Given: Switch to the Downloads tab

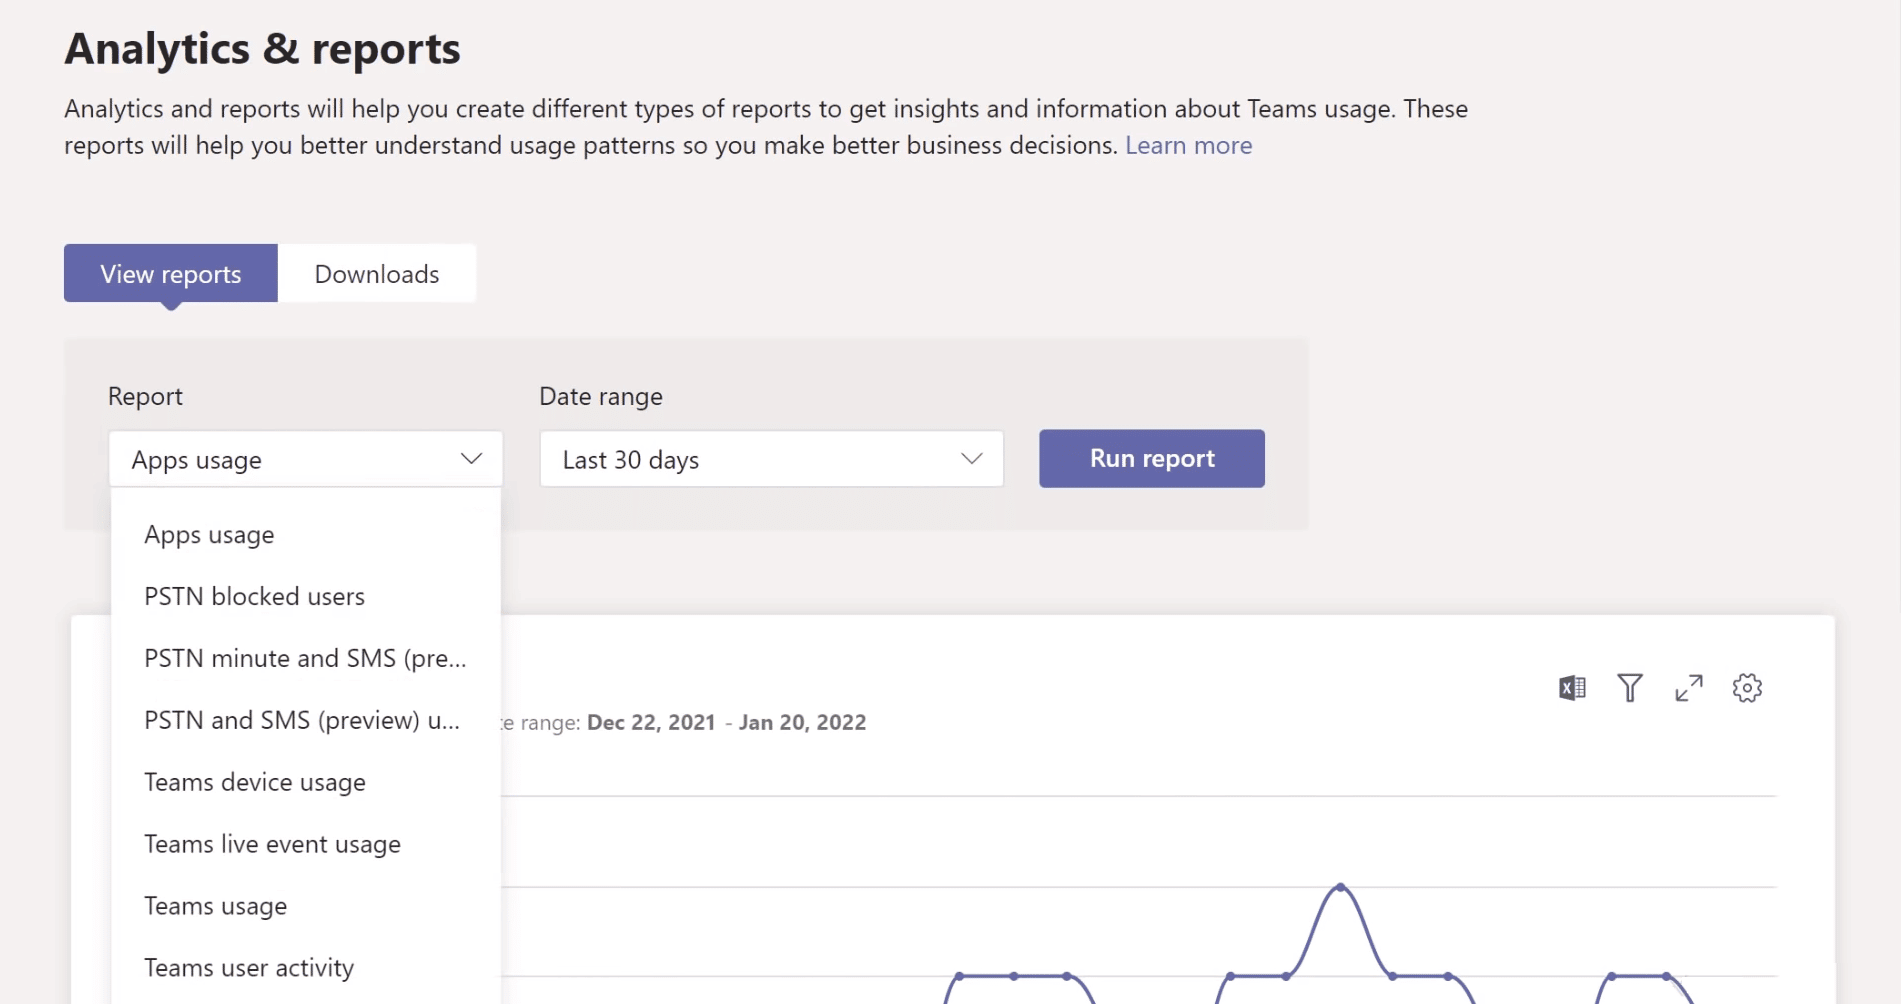Looking at the screenshot, I should [377, 273].
